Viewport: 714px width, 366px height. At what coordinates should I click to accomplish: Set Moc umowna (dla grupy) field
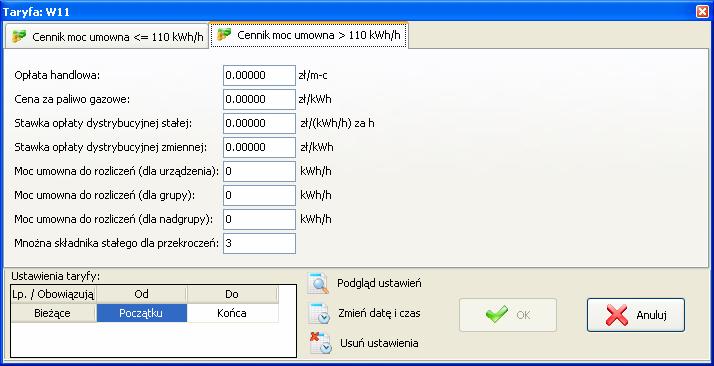[x=259, y=195]
